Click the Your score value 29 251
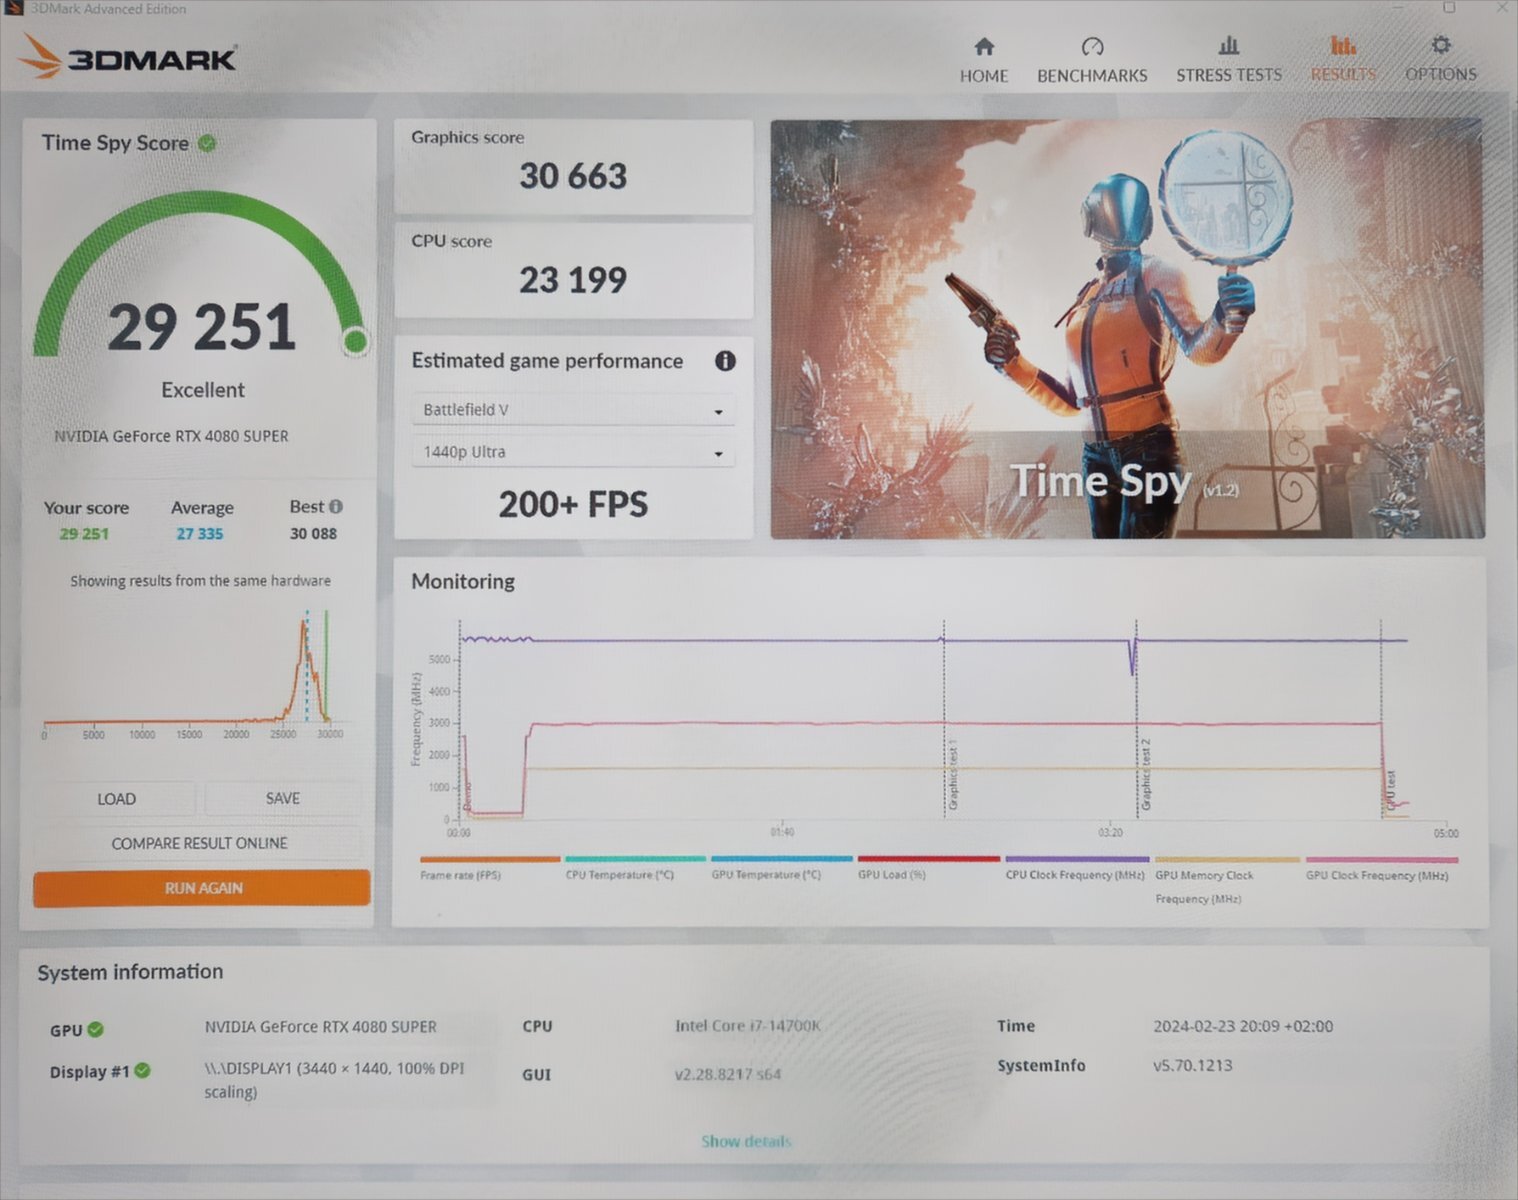This screenshot has width=1518, height=1200. (84, 533)
